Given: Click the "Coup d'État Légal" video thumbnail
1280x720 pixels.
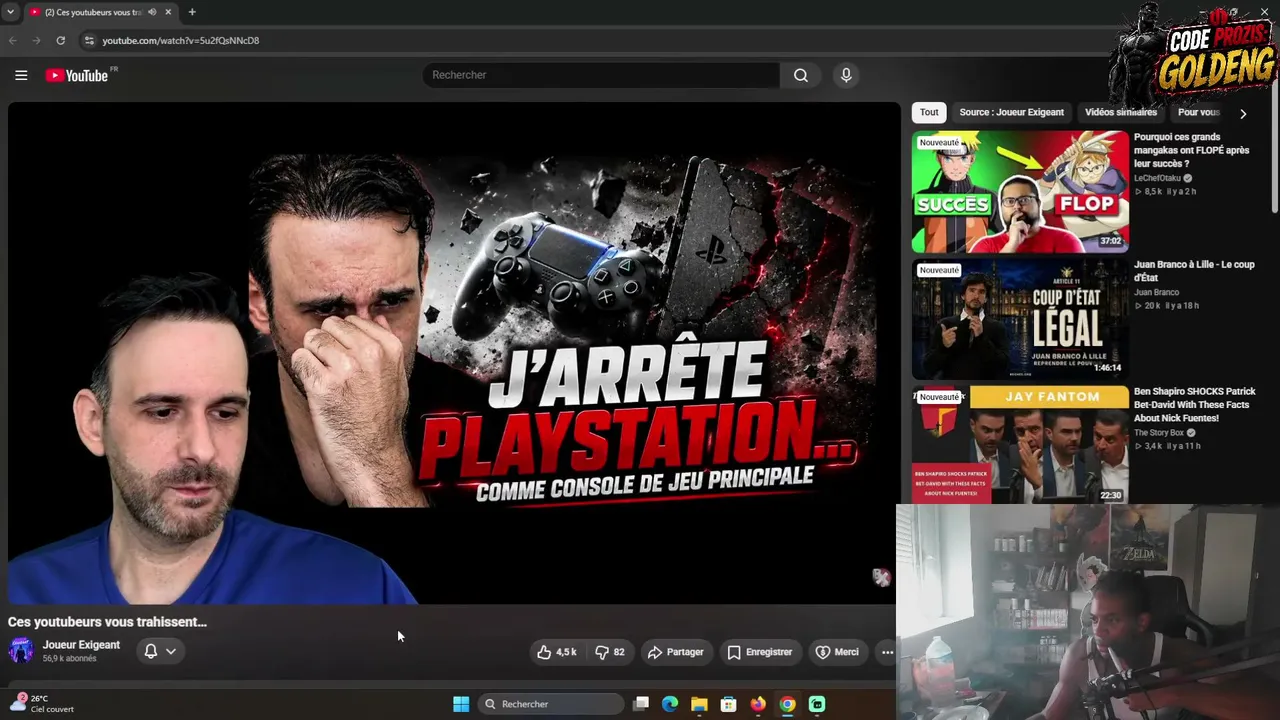Looking at the screenshot, I should click(1020, 319).
